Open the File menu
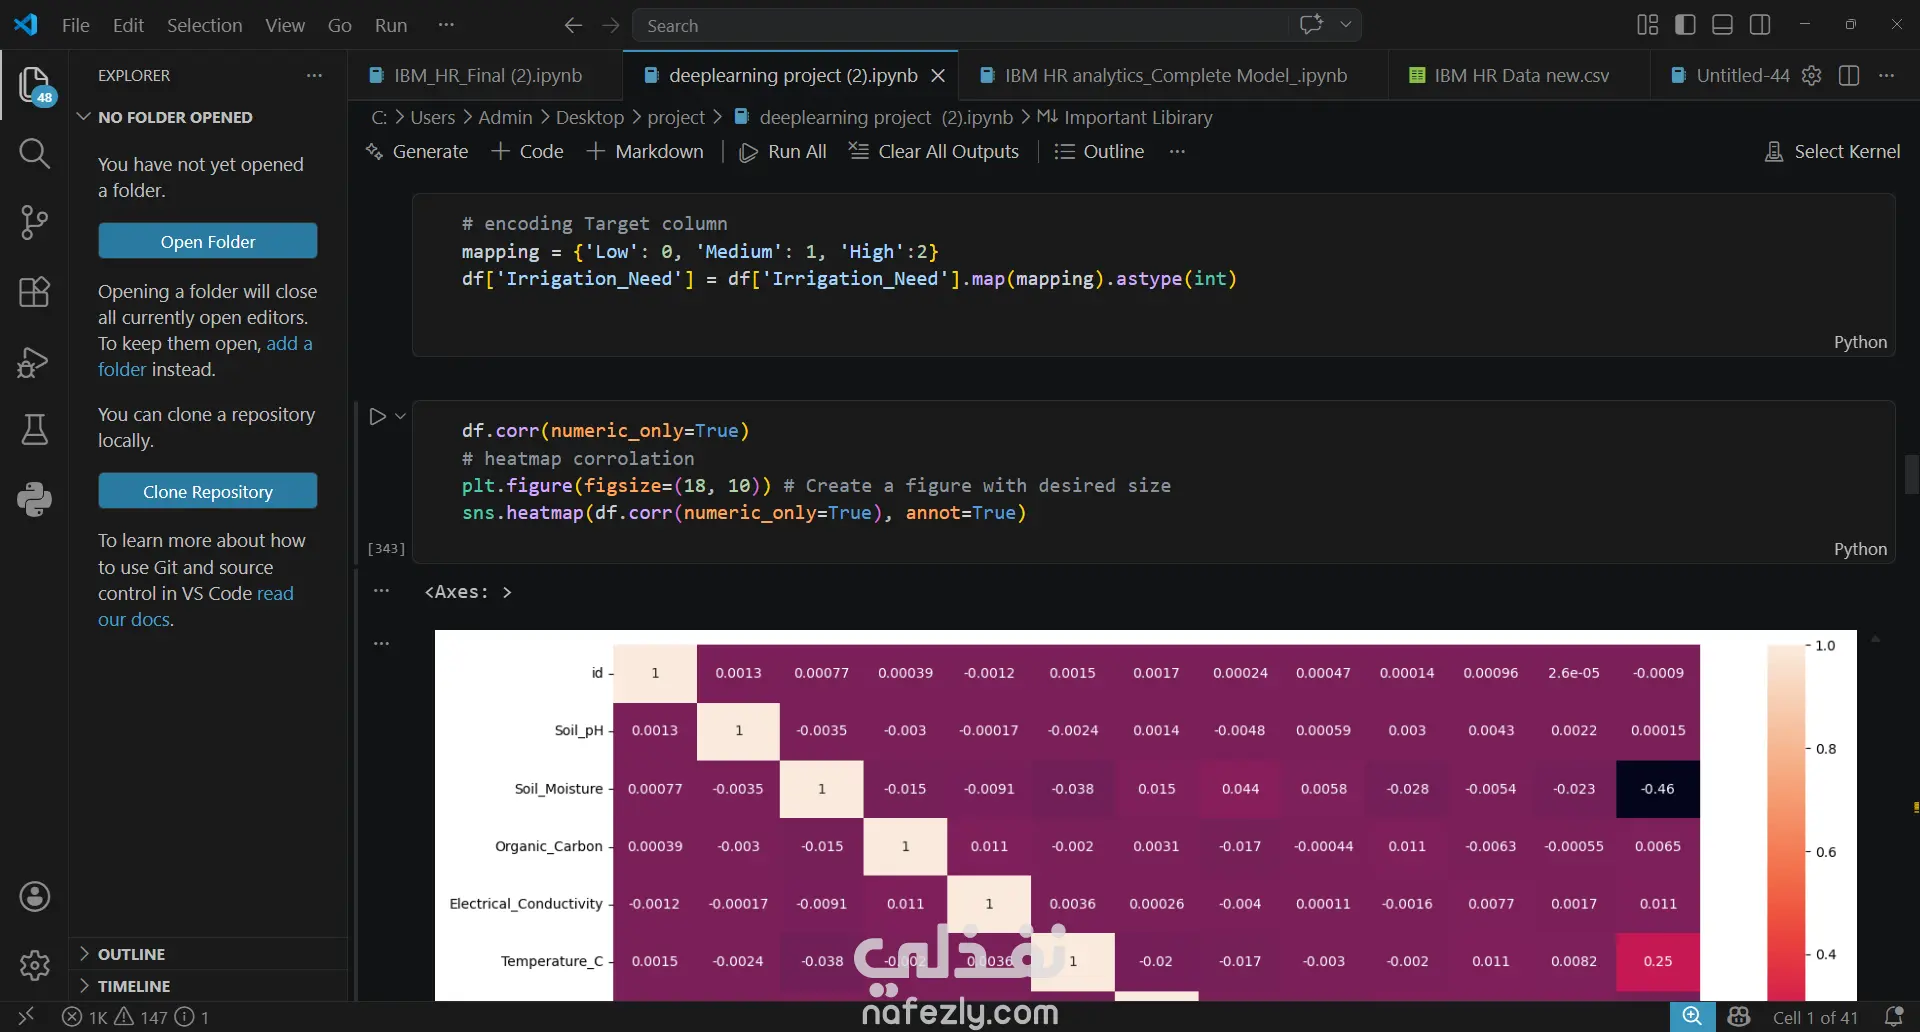The image size is (1920, 1032). pyautogui.click(x=76, y=25)
